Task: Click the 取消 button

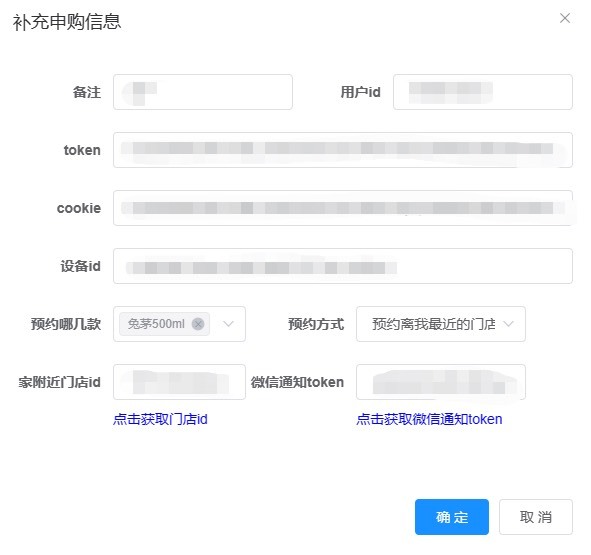Action: (x=536, y=517)
